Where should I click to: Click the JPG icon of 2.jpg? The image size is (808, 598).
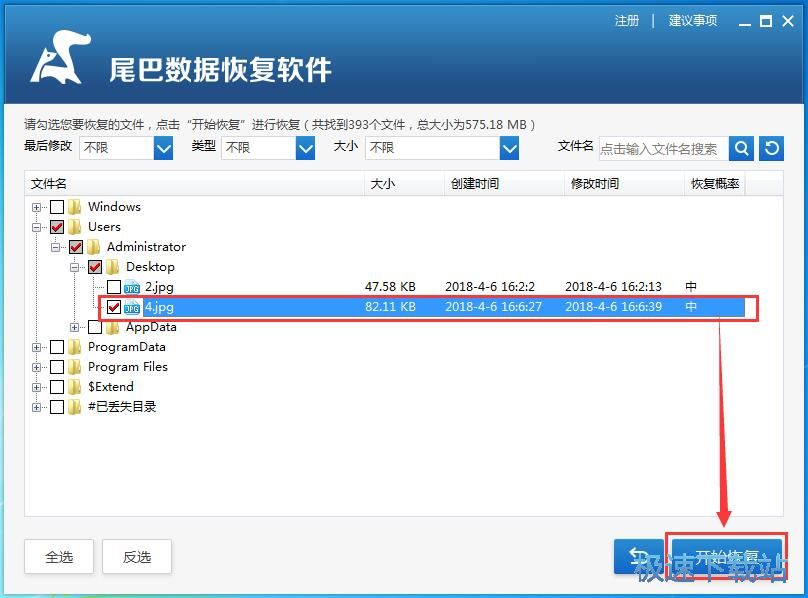coord(132,287)
